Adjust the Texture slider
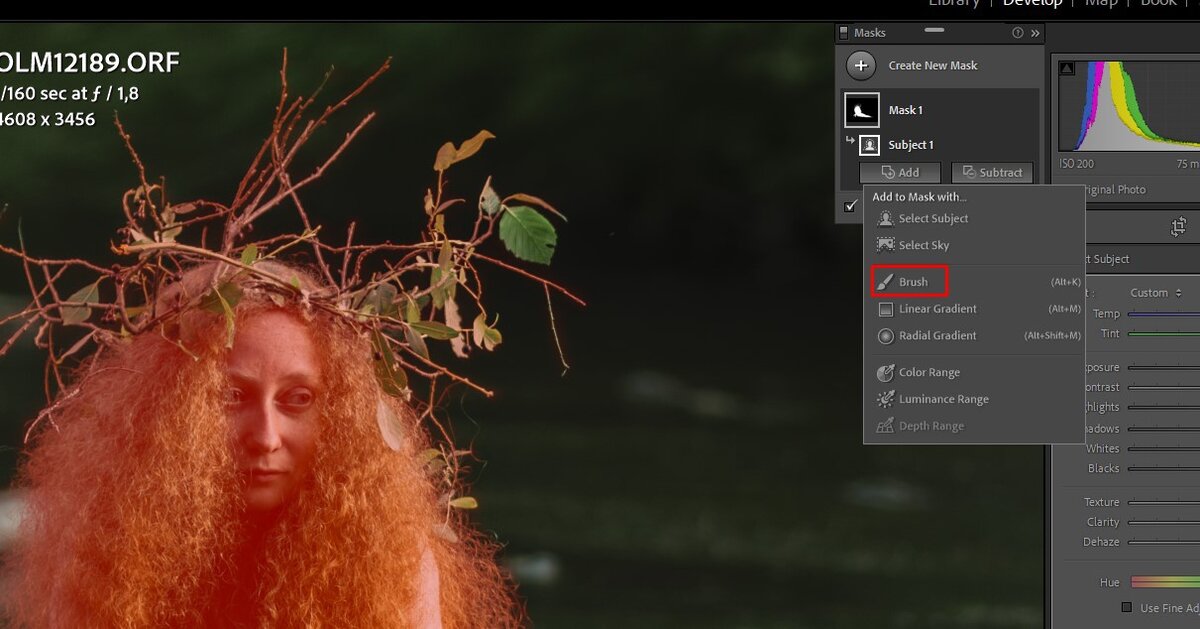The height and width of the screenshot is (629, 1200). 1164,503
